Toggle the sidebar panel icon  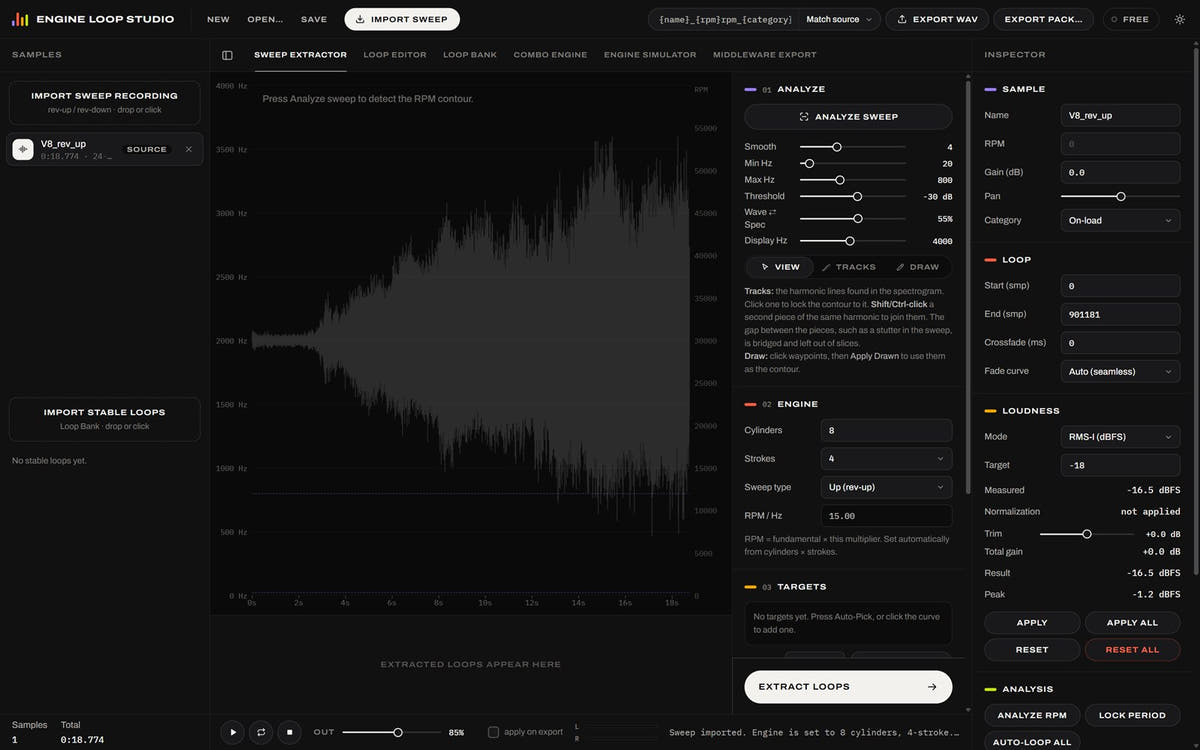point(227,55)
